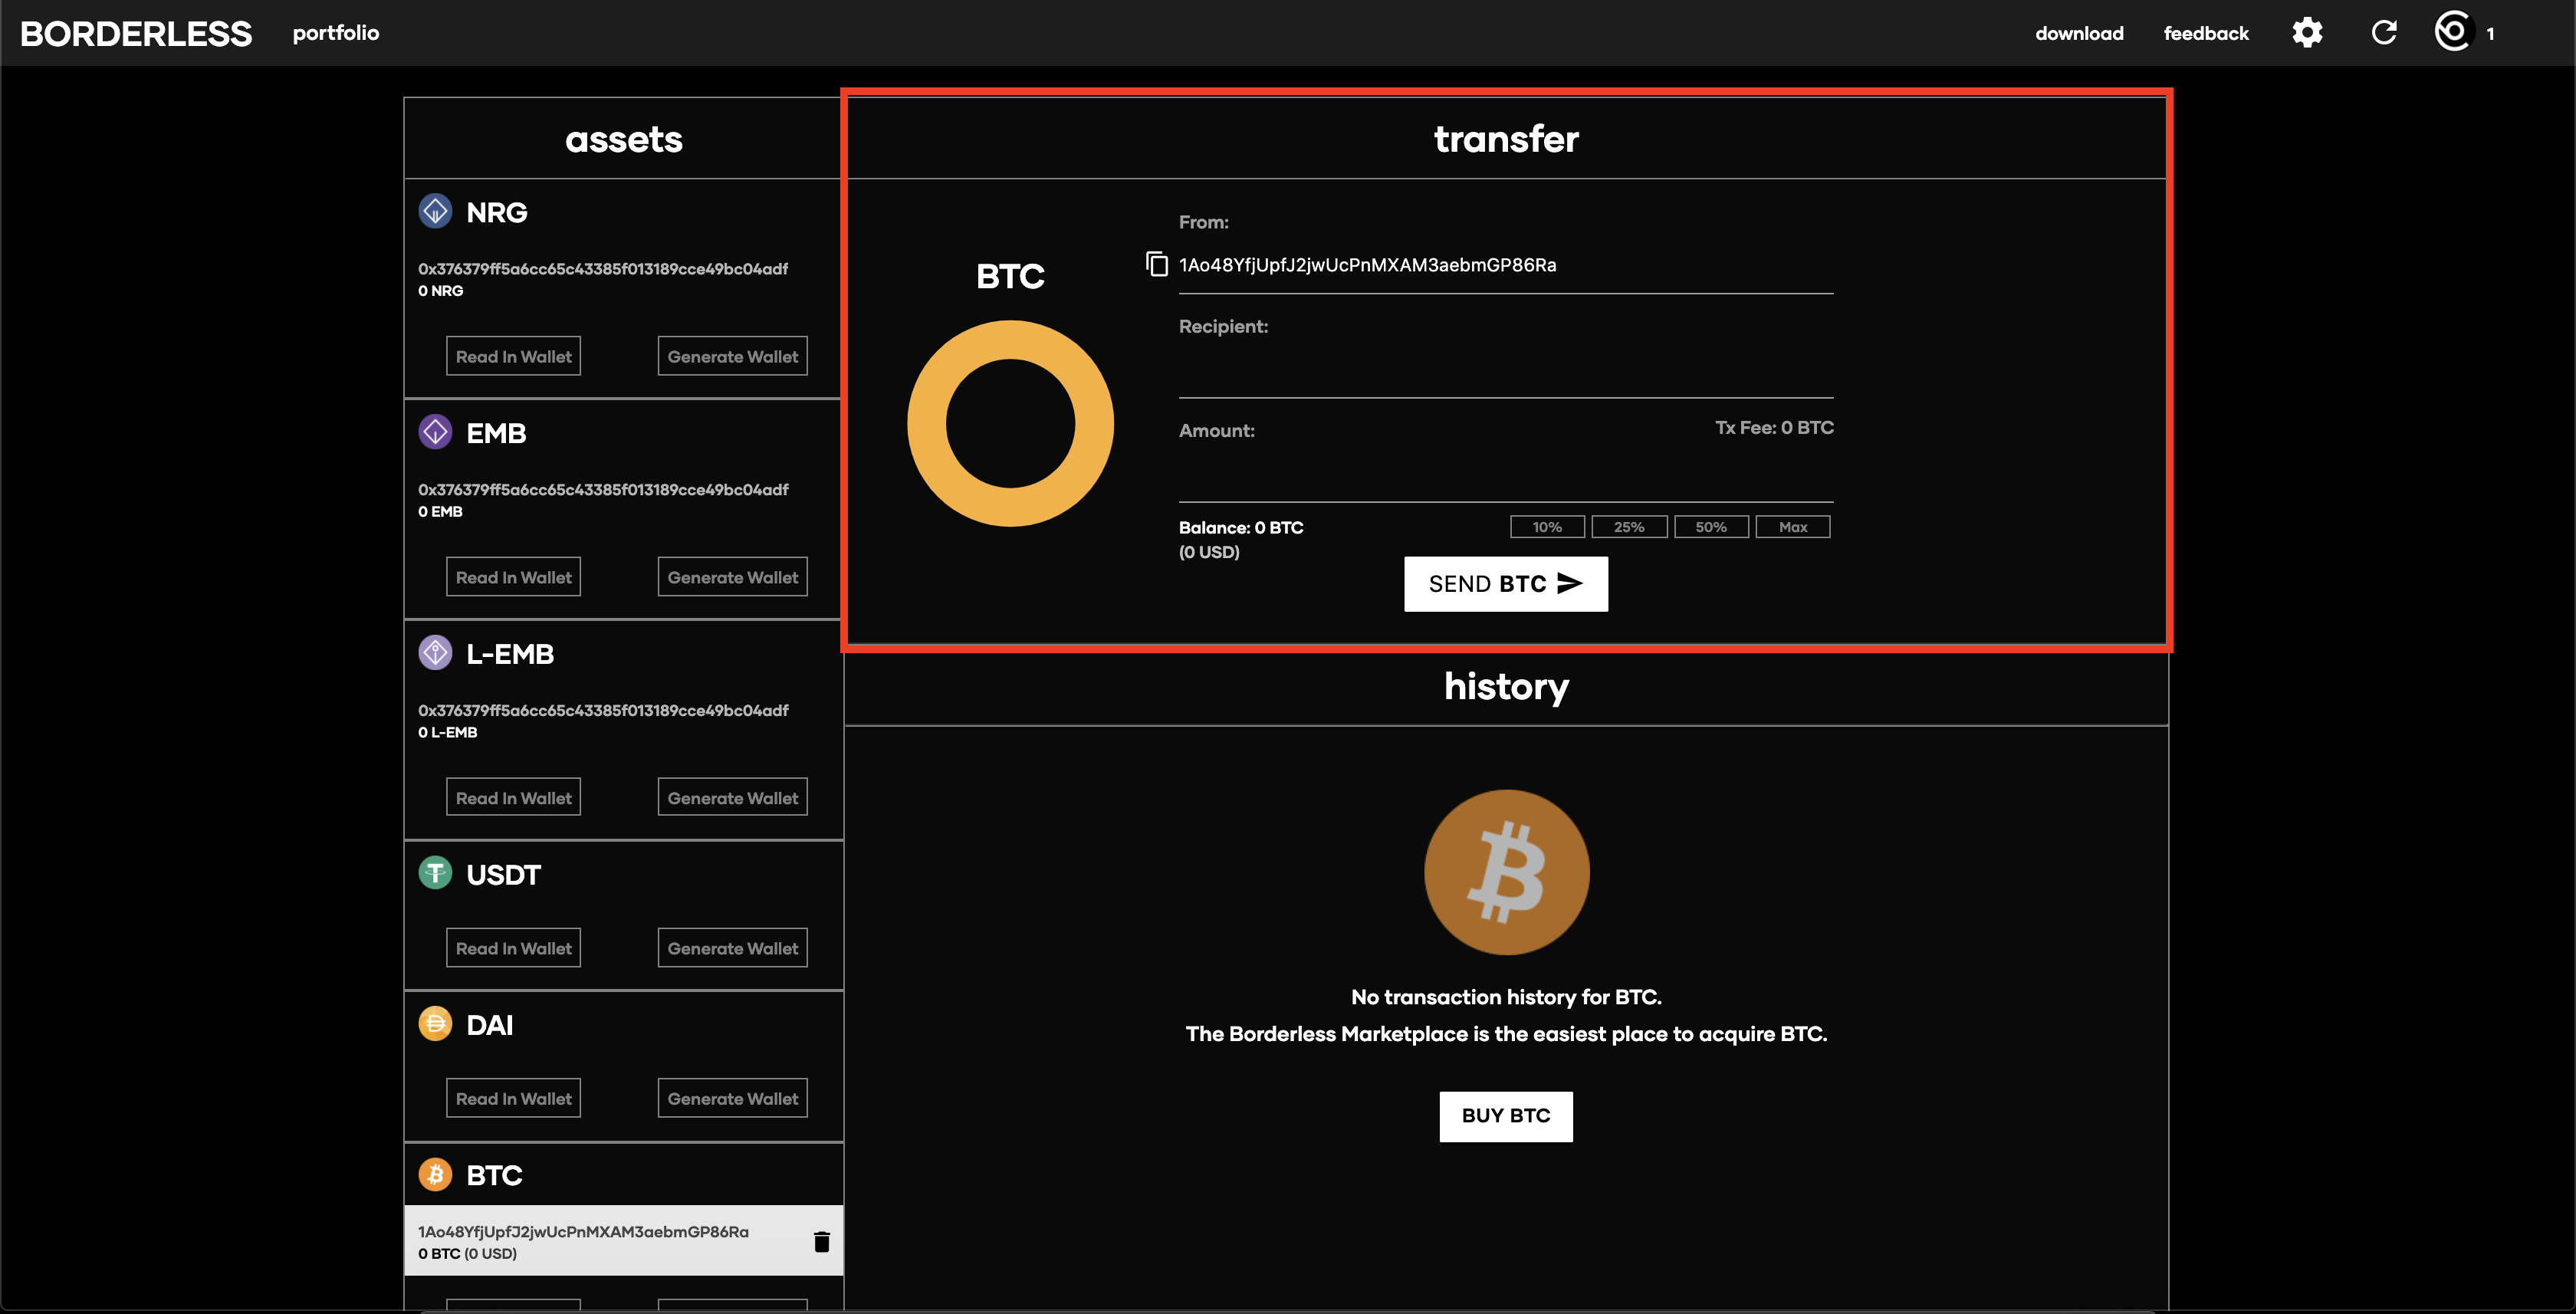This screenshot has width=2576, height=1314.
Task: Open the portfolio tab
Action: (x=336, y=33)
